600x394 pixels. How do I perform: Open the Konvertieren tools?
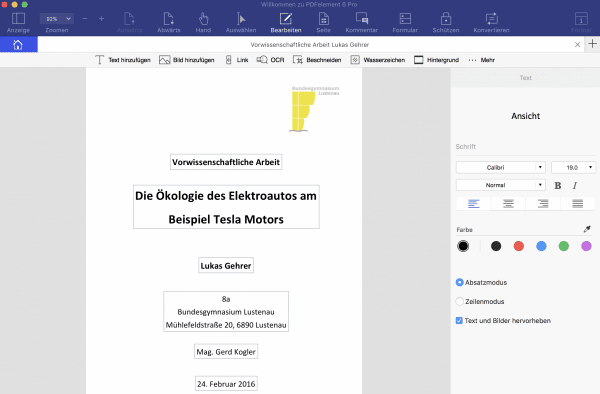click(491, 23)
